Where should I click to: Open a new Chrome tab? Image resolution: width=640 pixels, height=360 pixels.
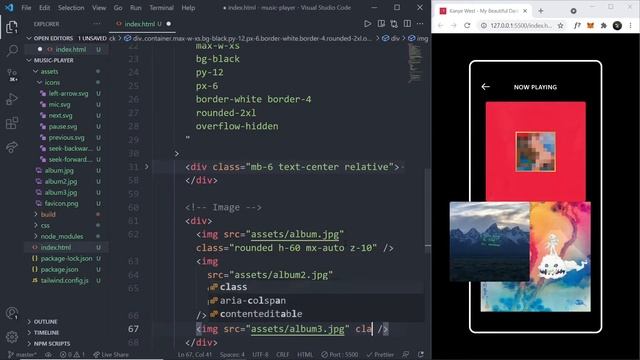541,11
